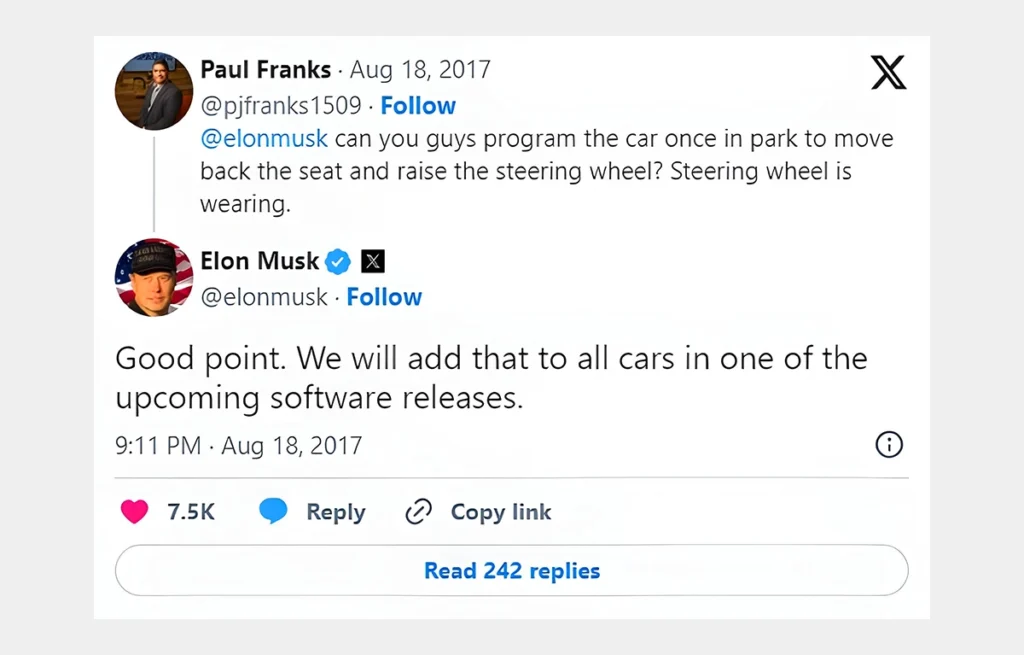Click the @elonmusk mention in the tweet text
The height and width of the screenshot is (655, 1024).
point(263,138)
